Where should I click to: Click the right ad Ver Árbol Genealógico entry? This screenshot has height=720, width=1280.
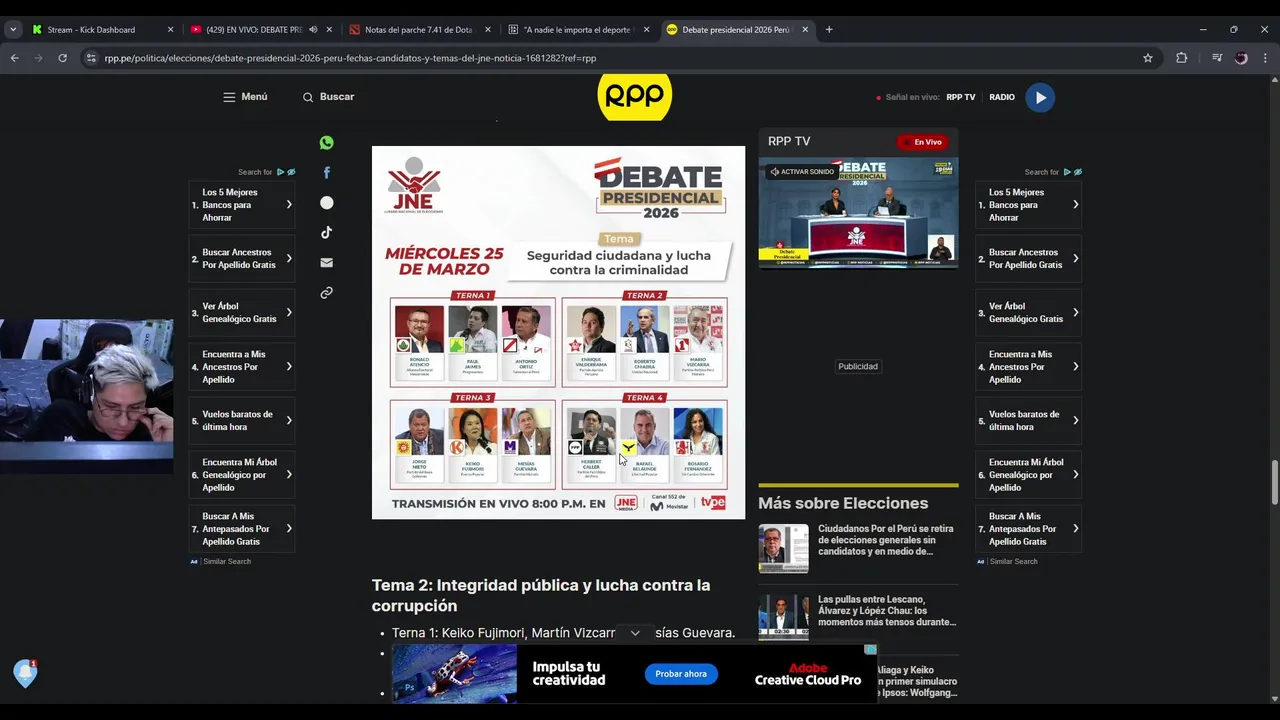(x=1029, y=313)
